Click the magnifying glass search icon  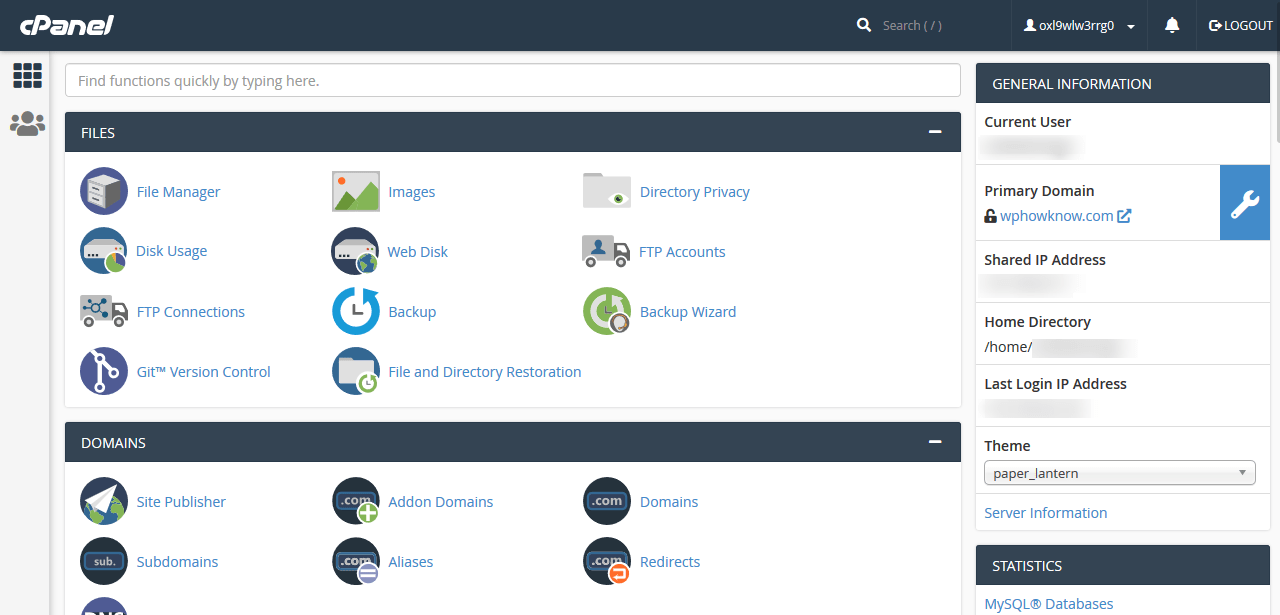(x=864, y=25)
